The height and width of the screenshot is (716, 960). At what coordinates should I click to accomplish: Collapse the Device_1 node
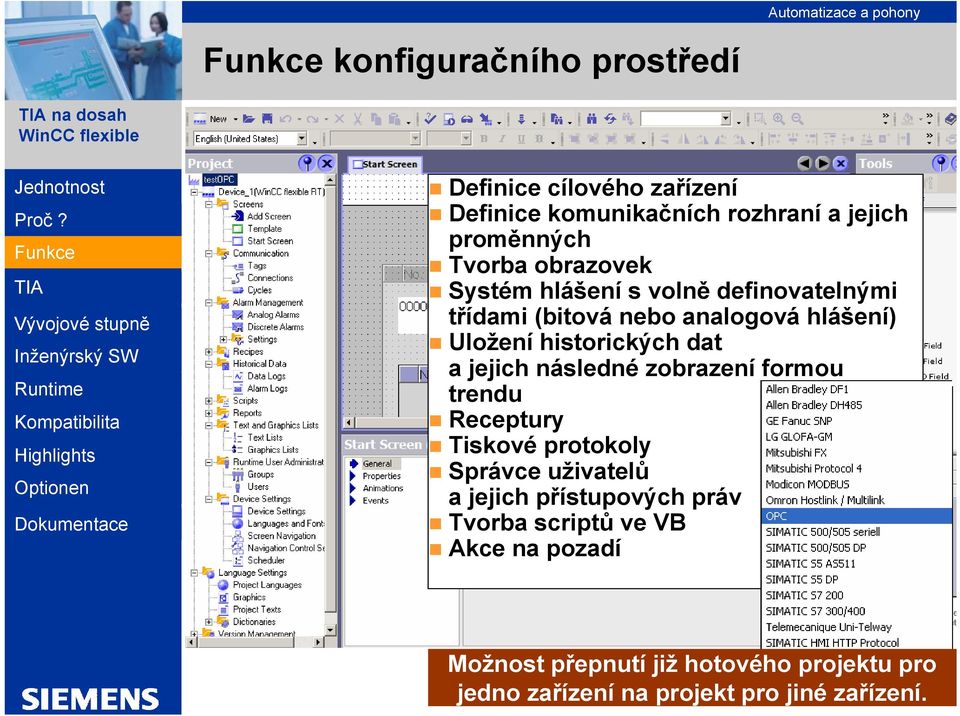[x=194, y=192]
